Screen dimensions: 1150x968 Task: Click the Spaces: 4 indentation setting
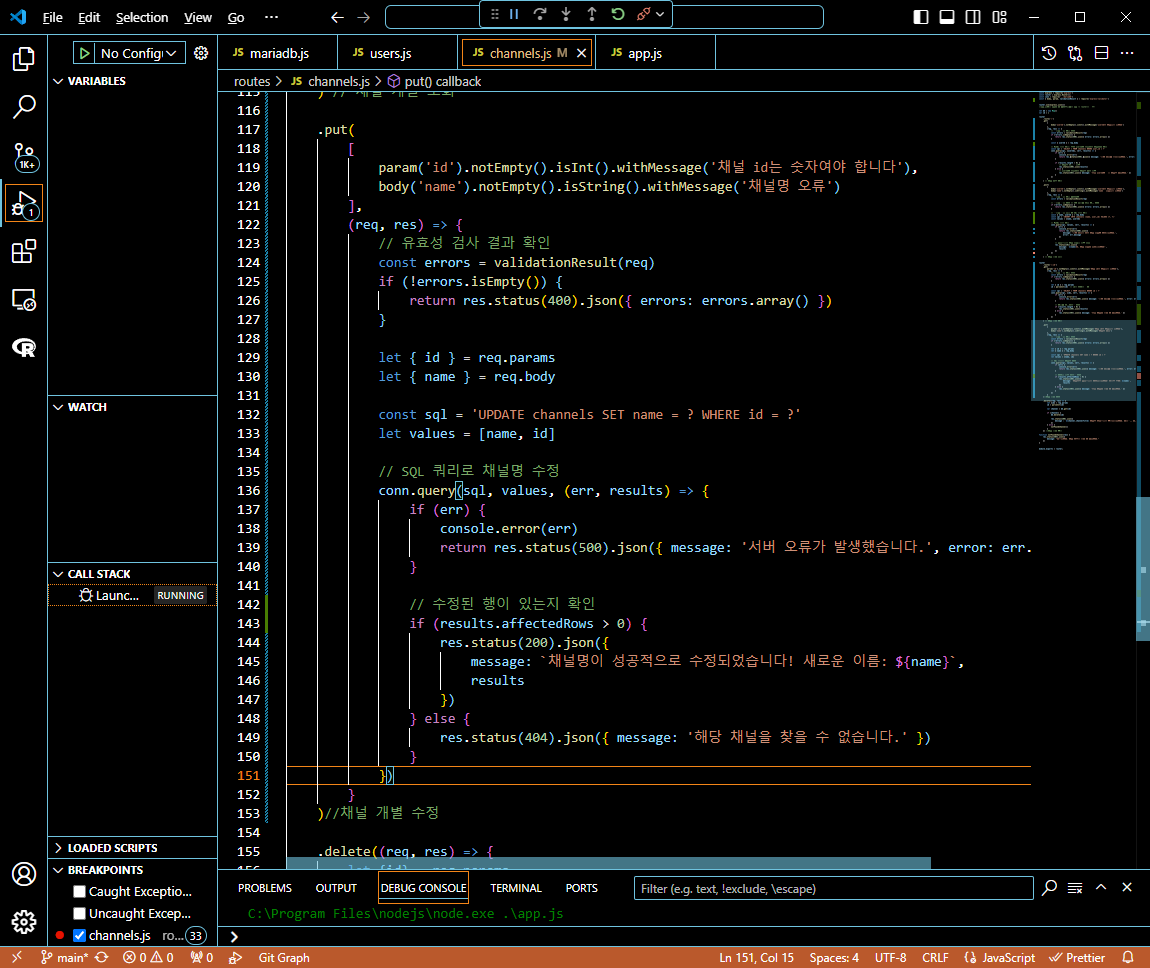(x=834, y=957)
